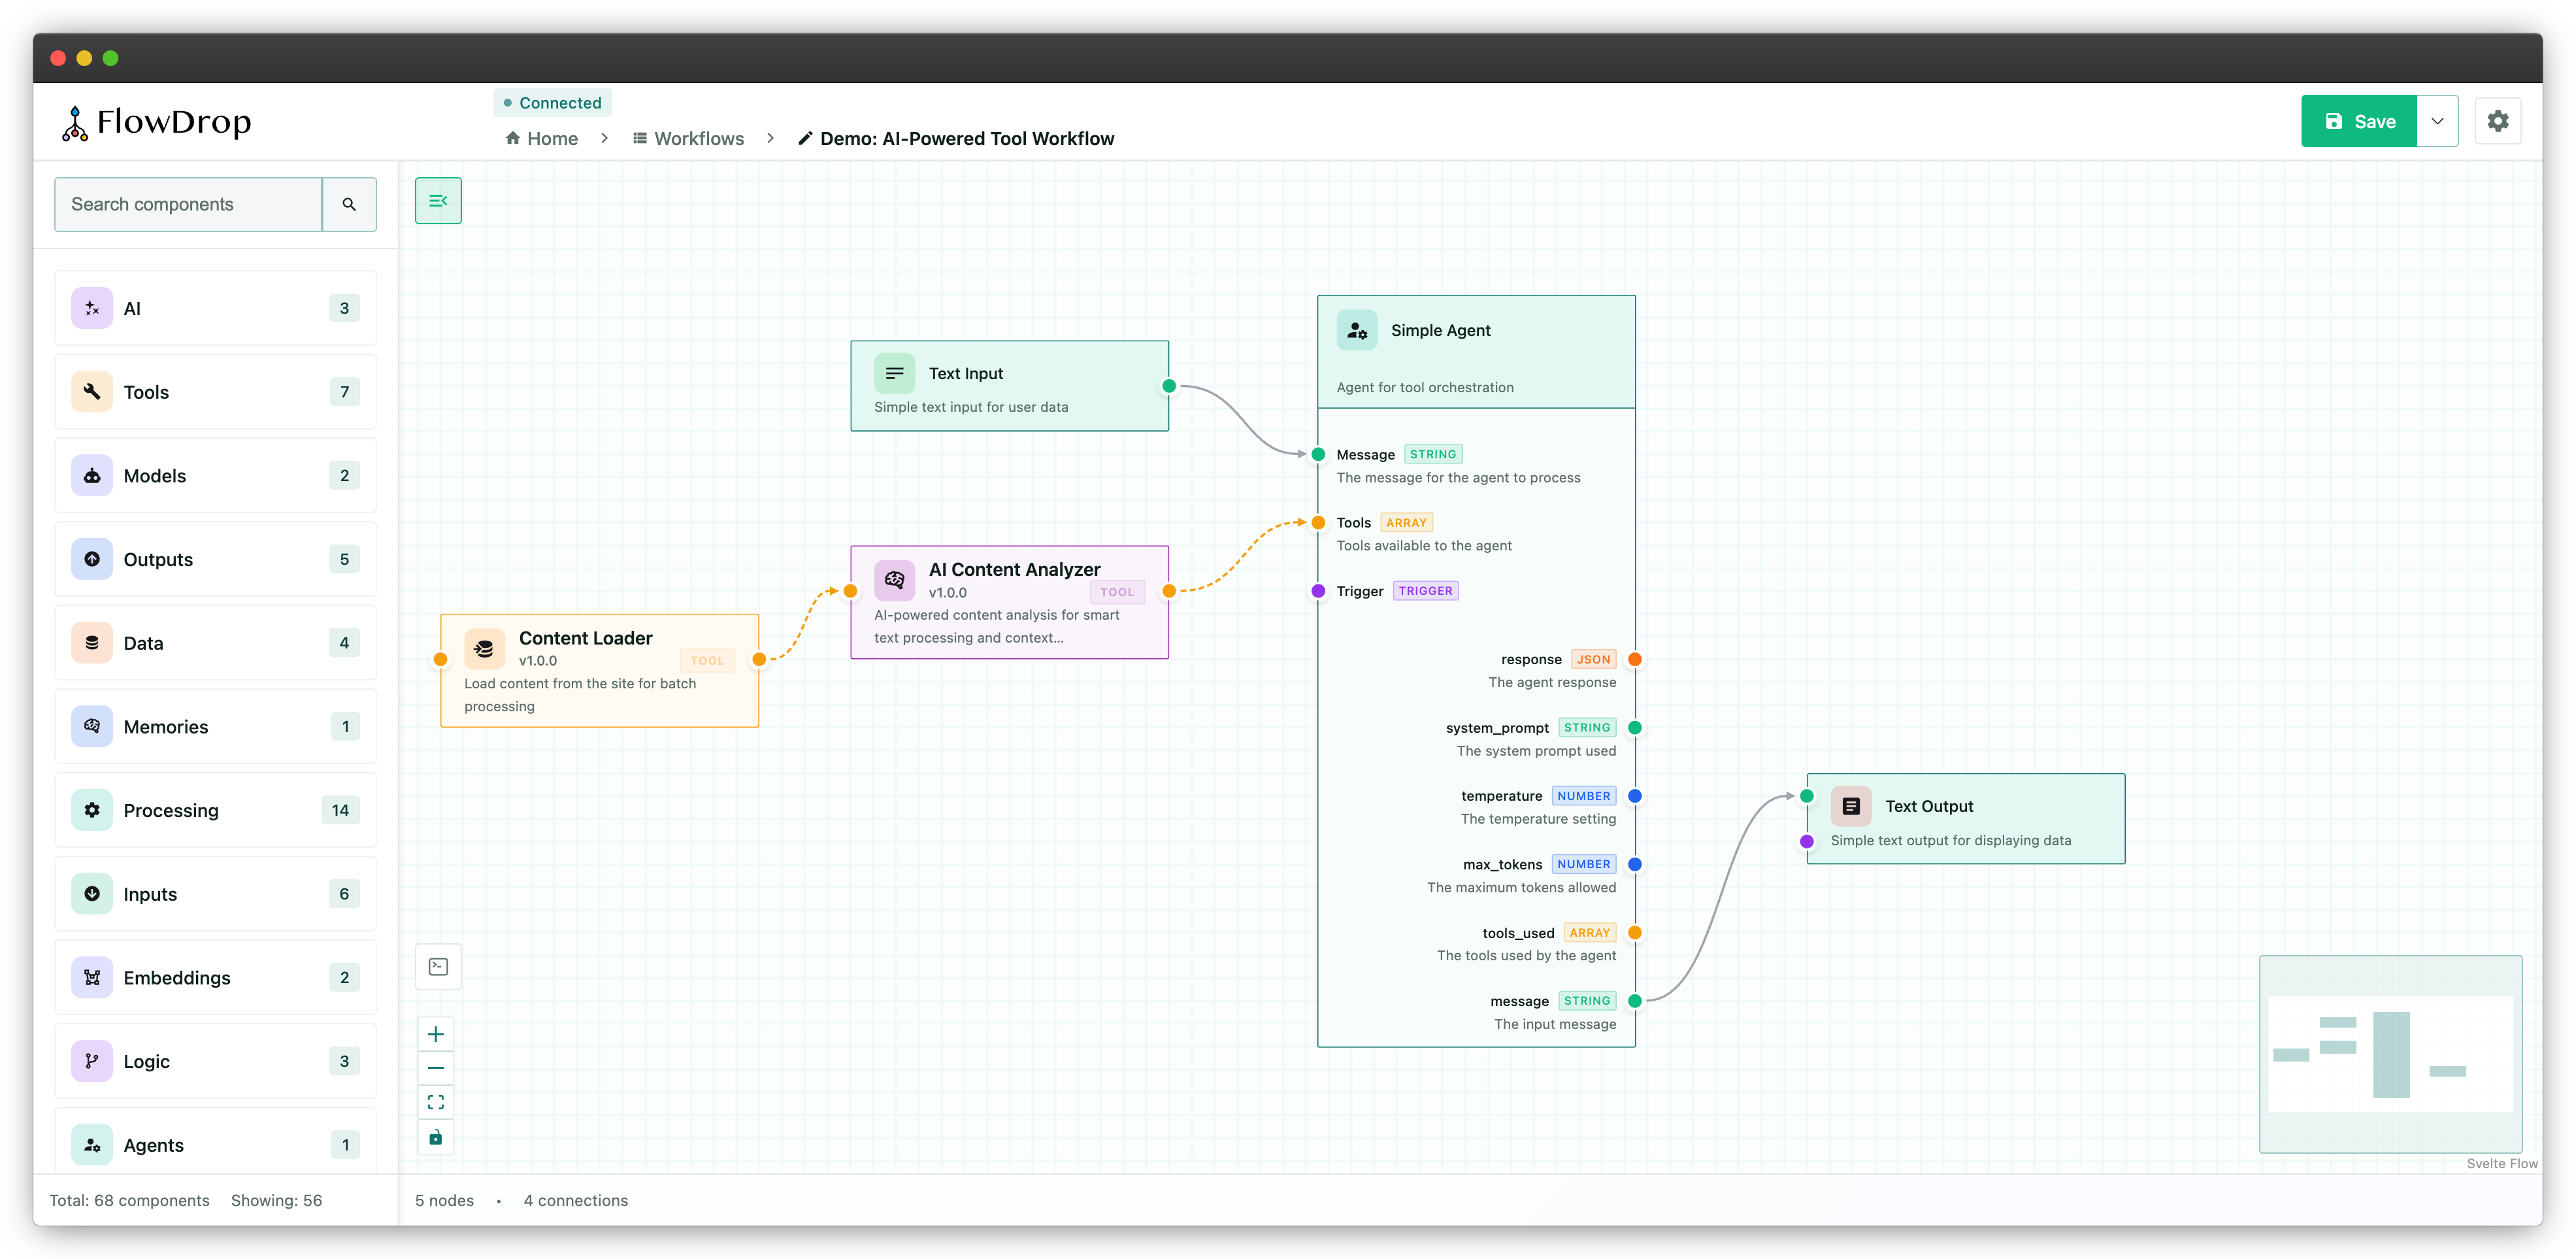Open the Save dropdown arrow

[2437, 121]
